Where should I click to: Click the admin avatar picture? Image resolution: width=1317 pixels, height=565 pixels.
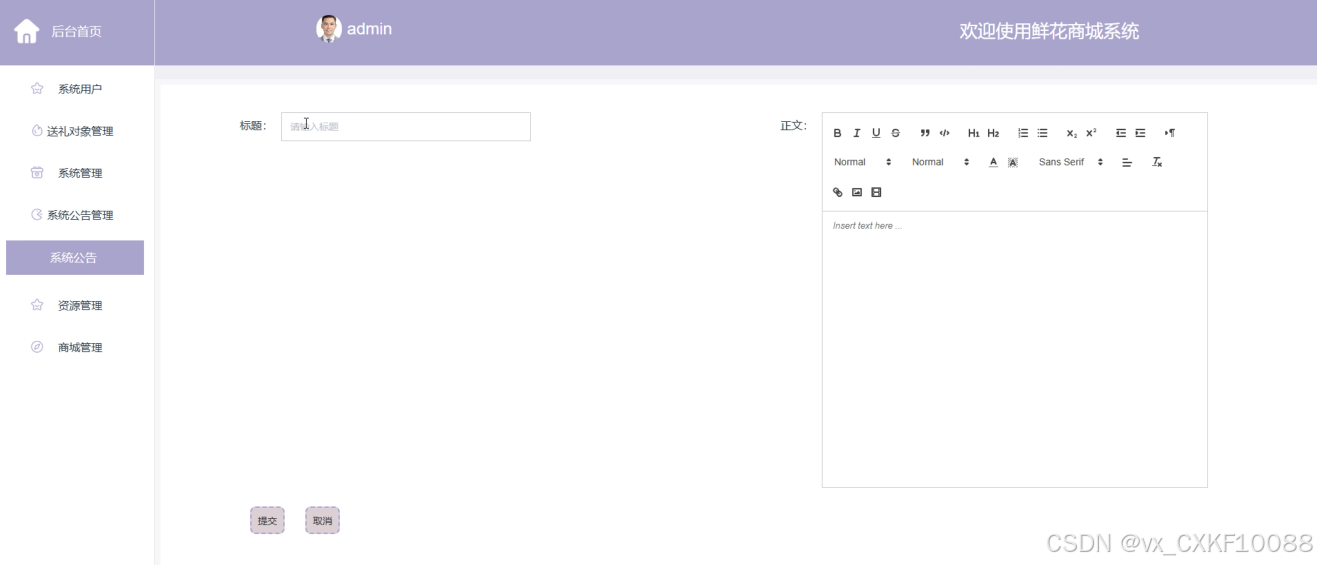(x=329, y=29)
